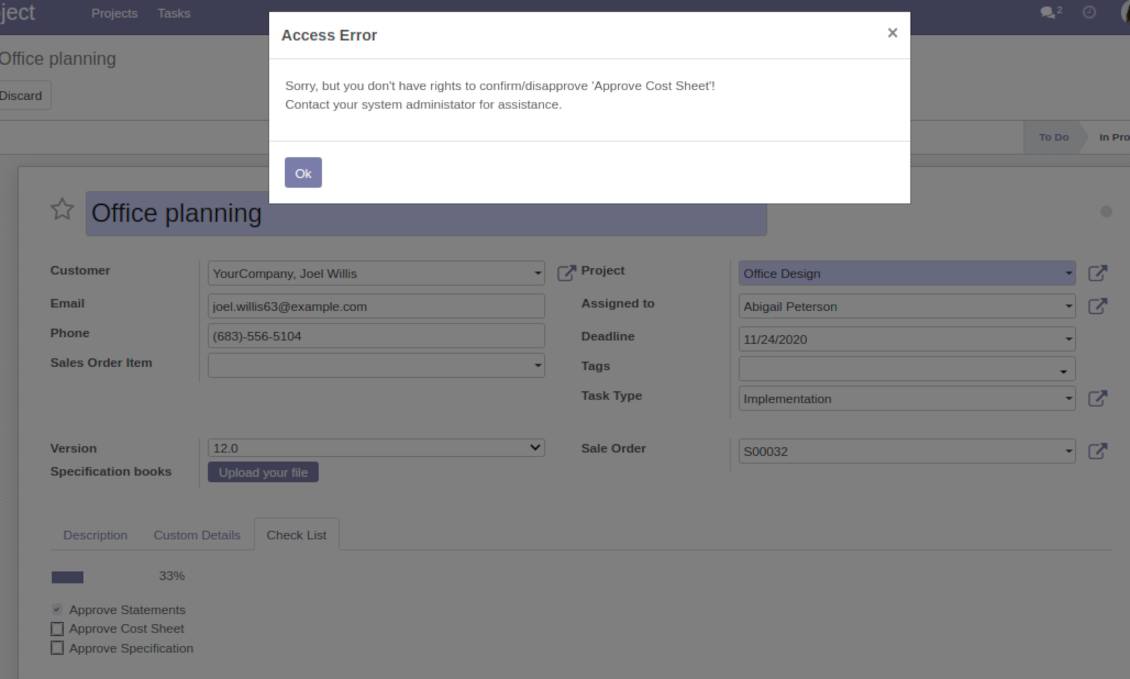1130x679 pixels.
Task: Click the Upload your file button
Action: pyautogui.click(x=263, y=472)
